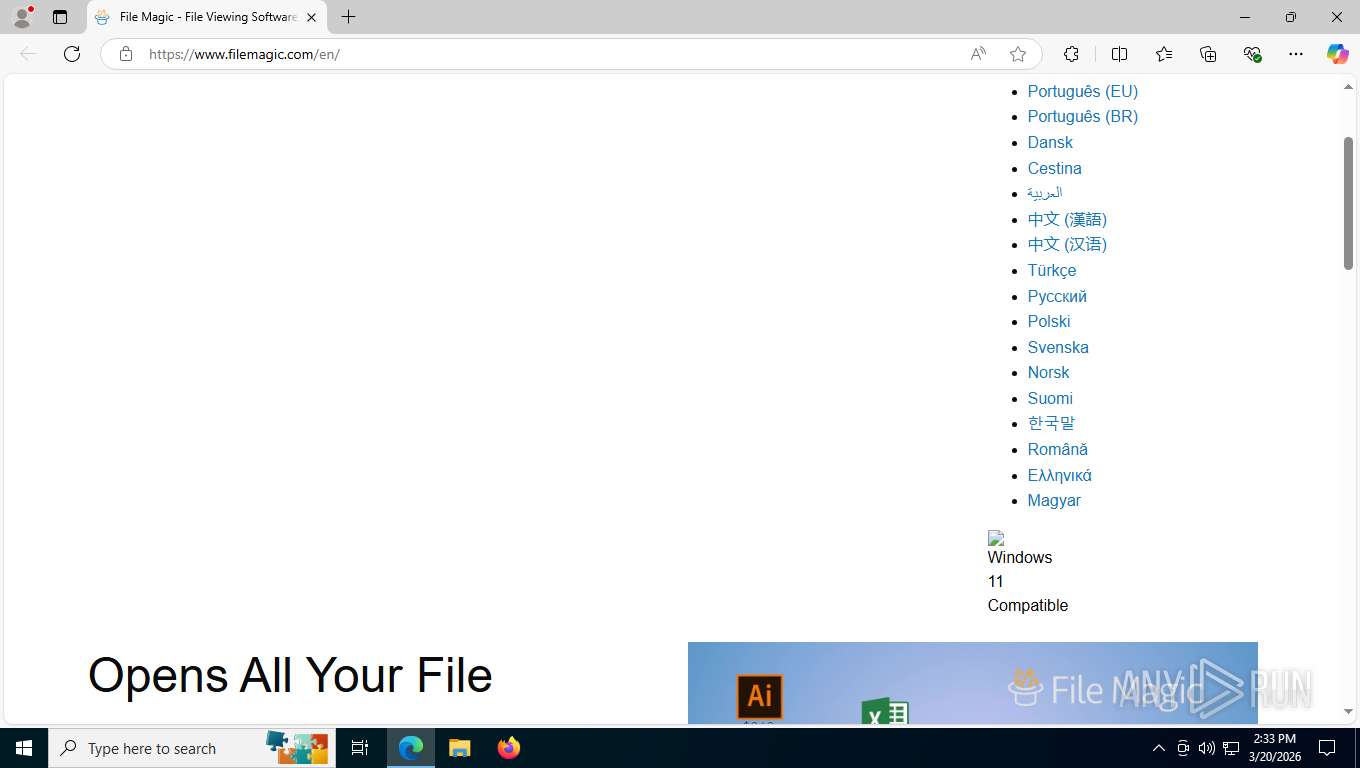This screenshot has width=1360, height=768.
Task: Close the File Magic tab
Action: click(x=311, y=17)
